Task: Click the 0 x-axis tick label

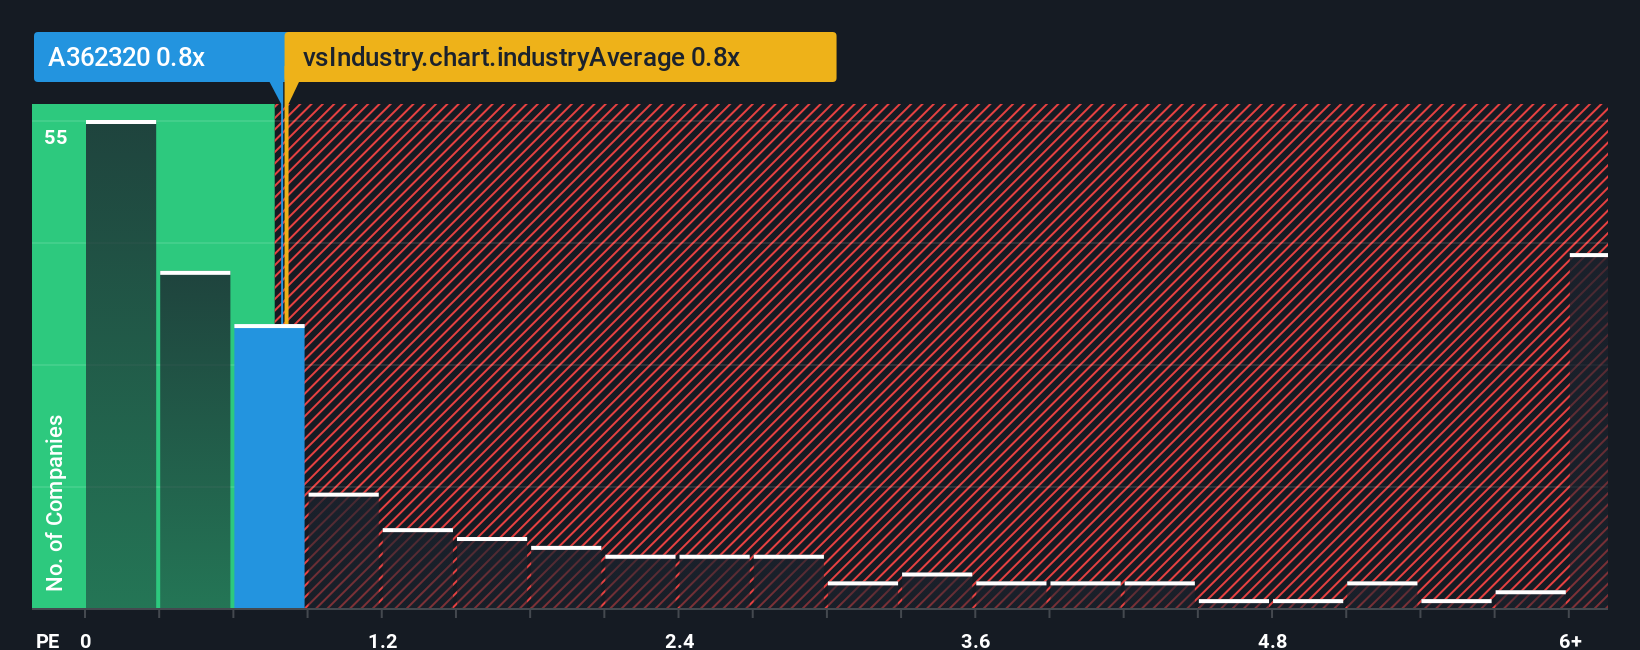Action: coord(86,640)
